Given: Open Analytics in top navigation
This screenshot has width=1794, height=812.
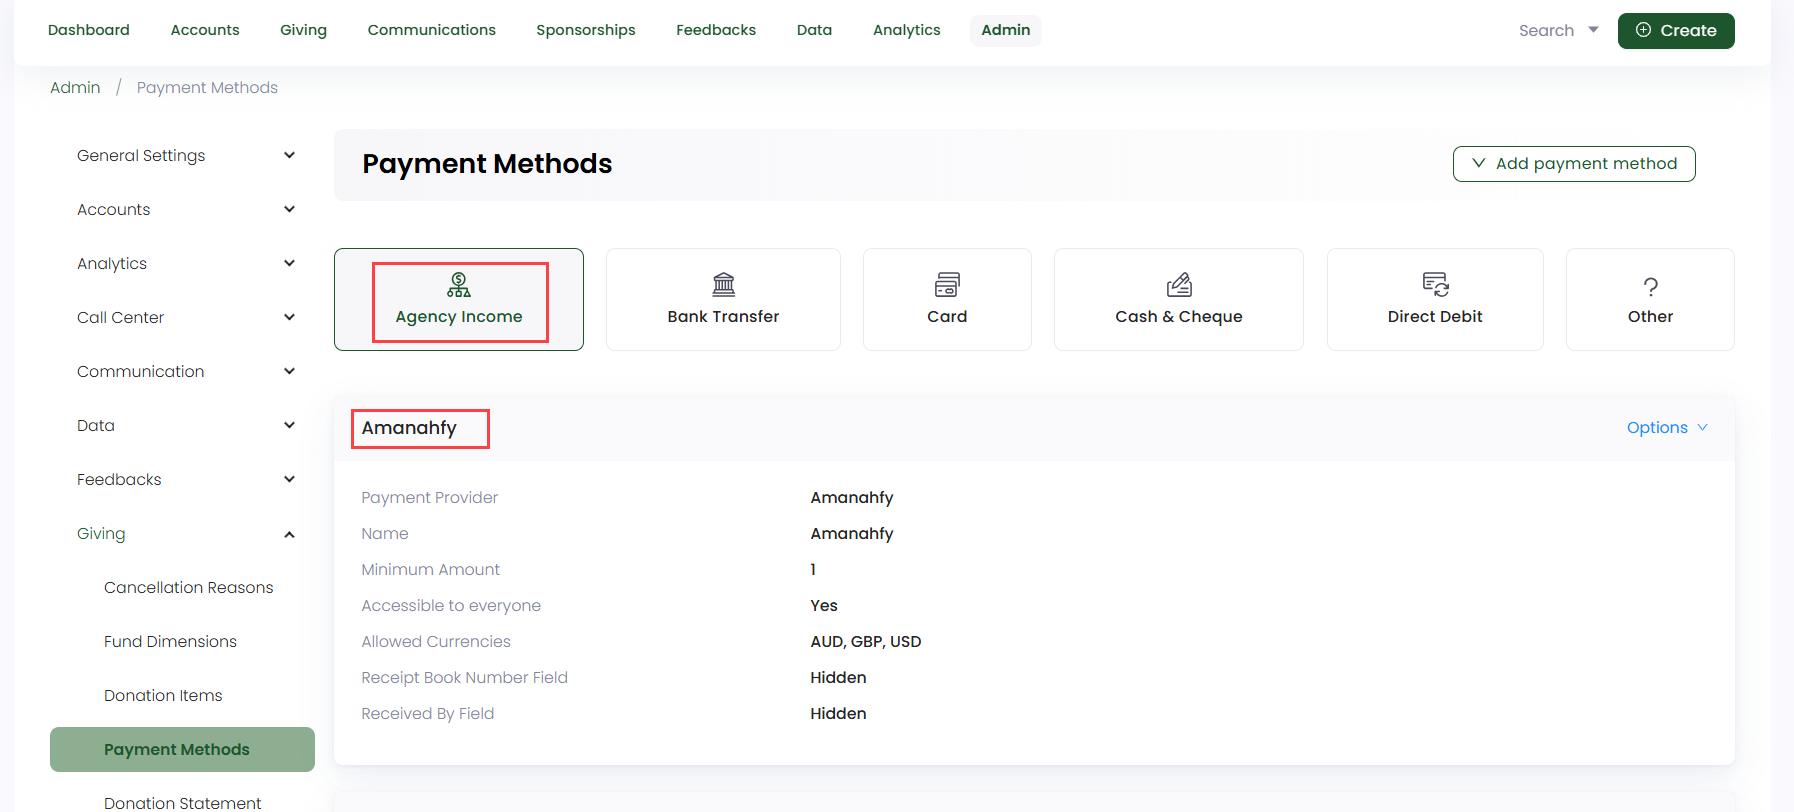Looking at the screenshot, I should point(907,30).
